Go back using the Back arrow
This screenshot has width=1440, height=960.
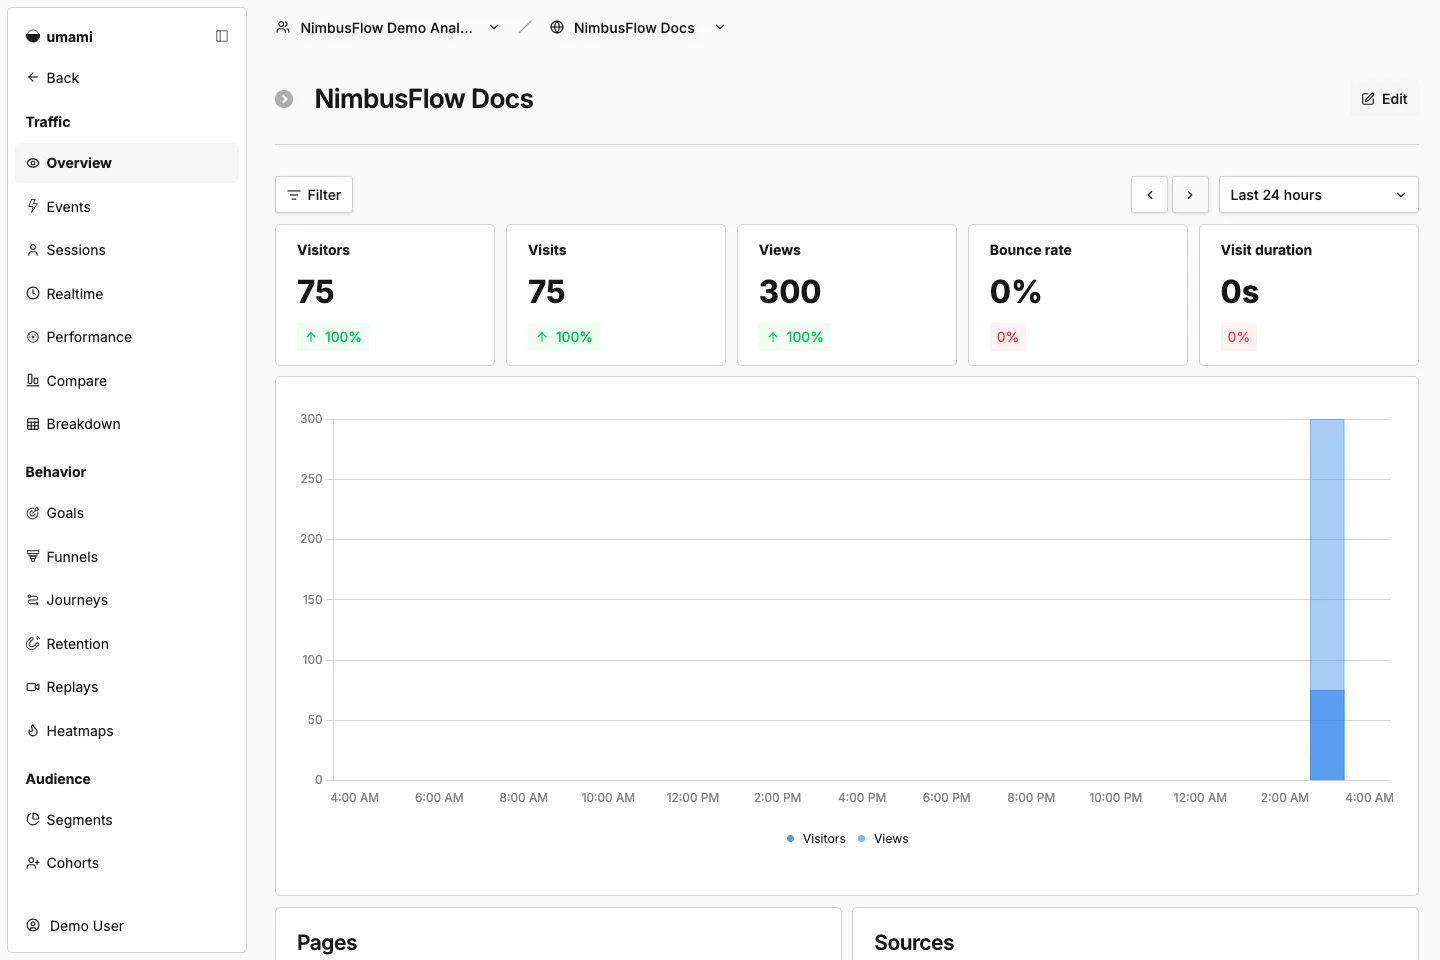pos(33,77)
